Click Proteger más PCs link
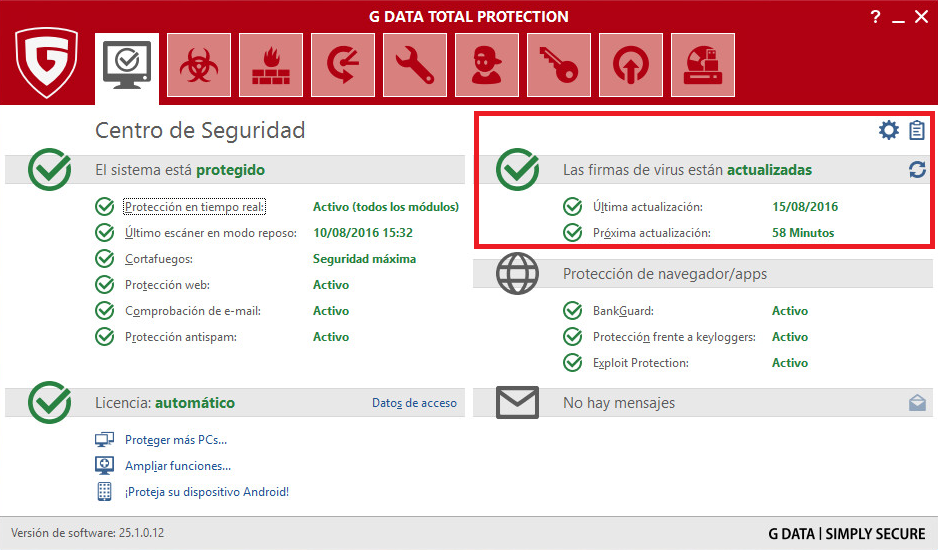Viewport: 938px width, 550px height. pyautogui.click(x=176, y=439)
